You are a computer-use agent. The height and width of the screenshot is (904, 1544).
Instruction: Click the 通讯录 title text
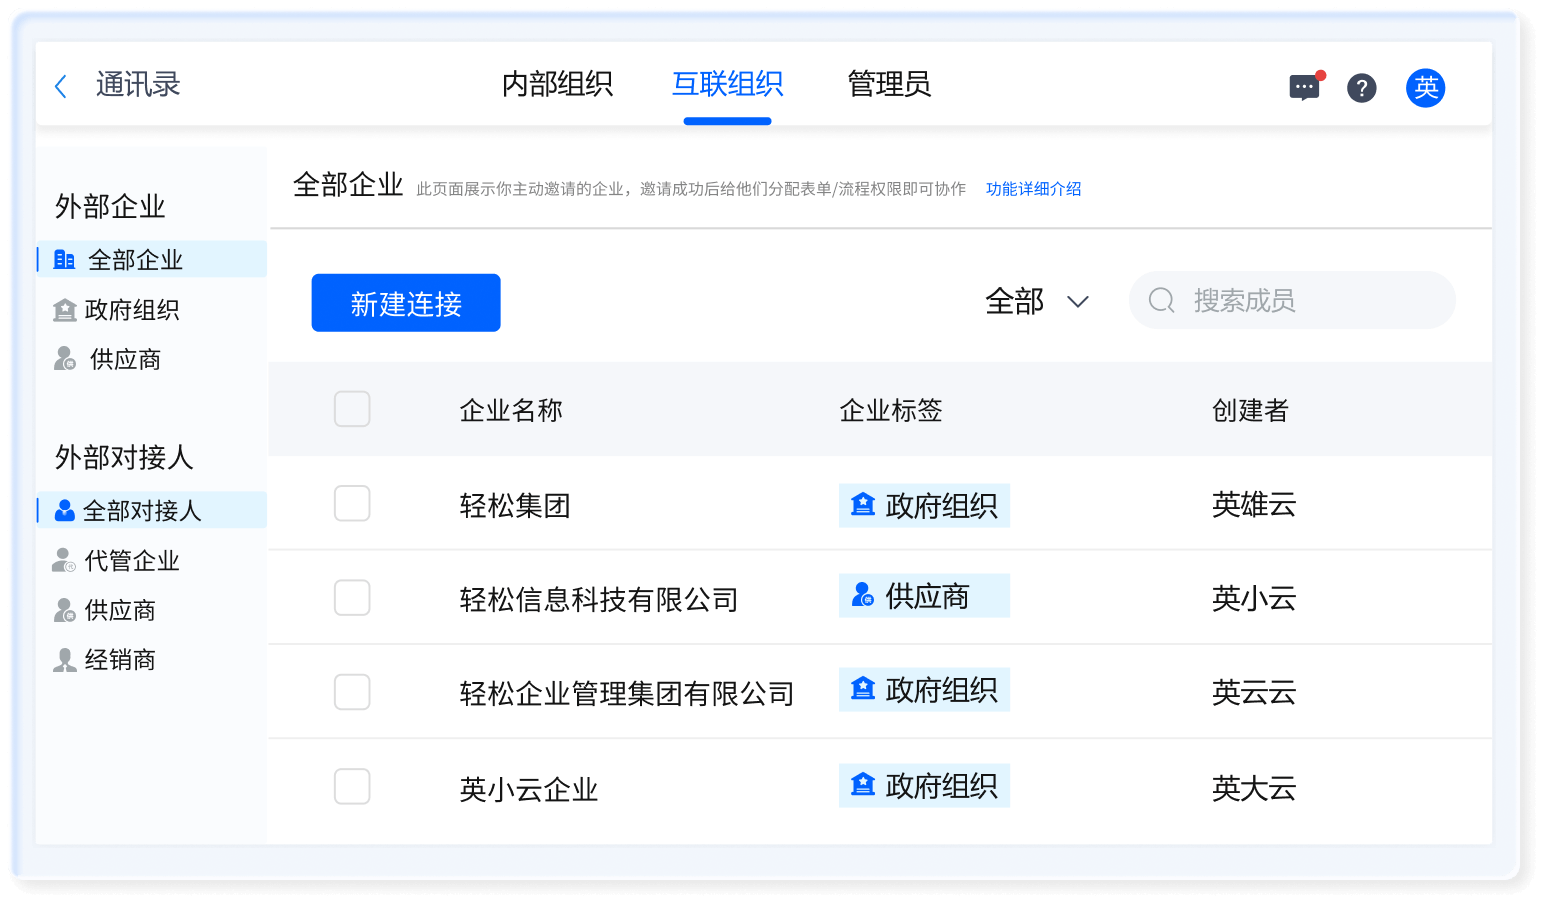(x=138, y=85)
